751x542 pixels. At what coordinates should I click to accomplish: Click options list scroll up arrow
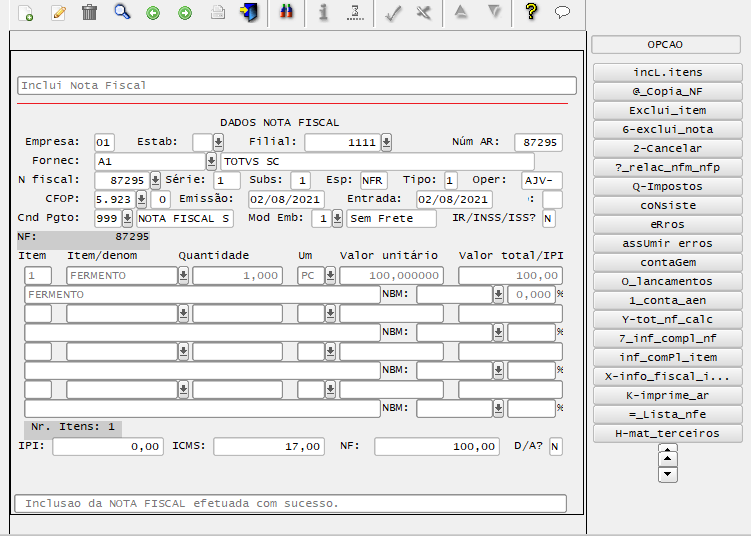coord(668,459)
